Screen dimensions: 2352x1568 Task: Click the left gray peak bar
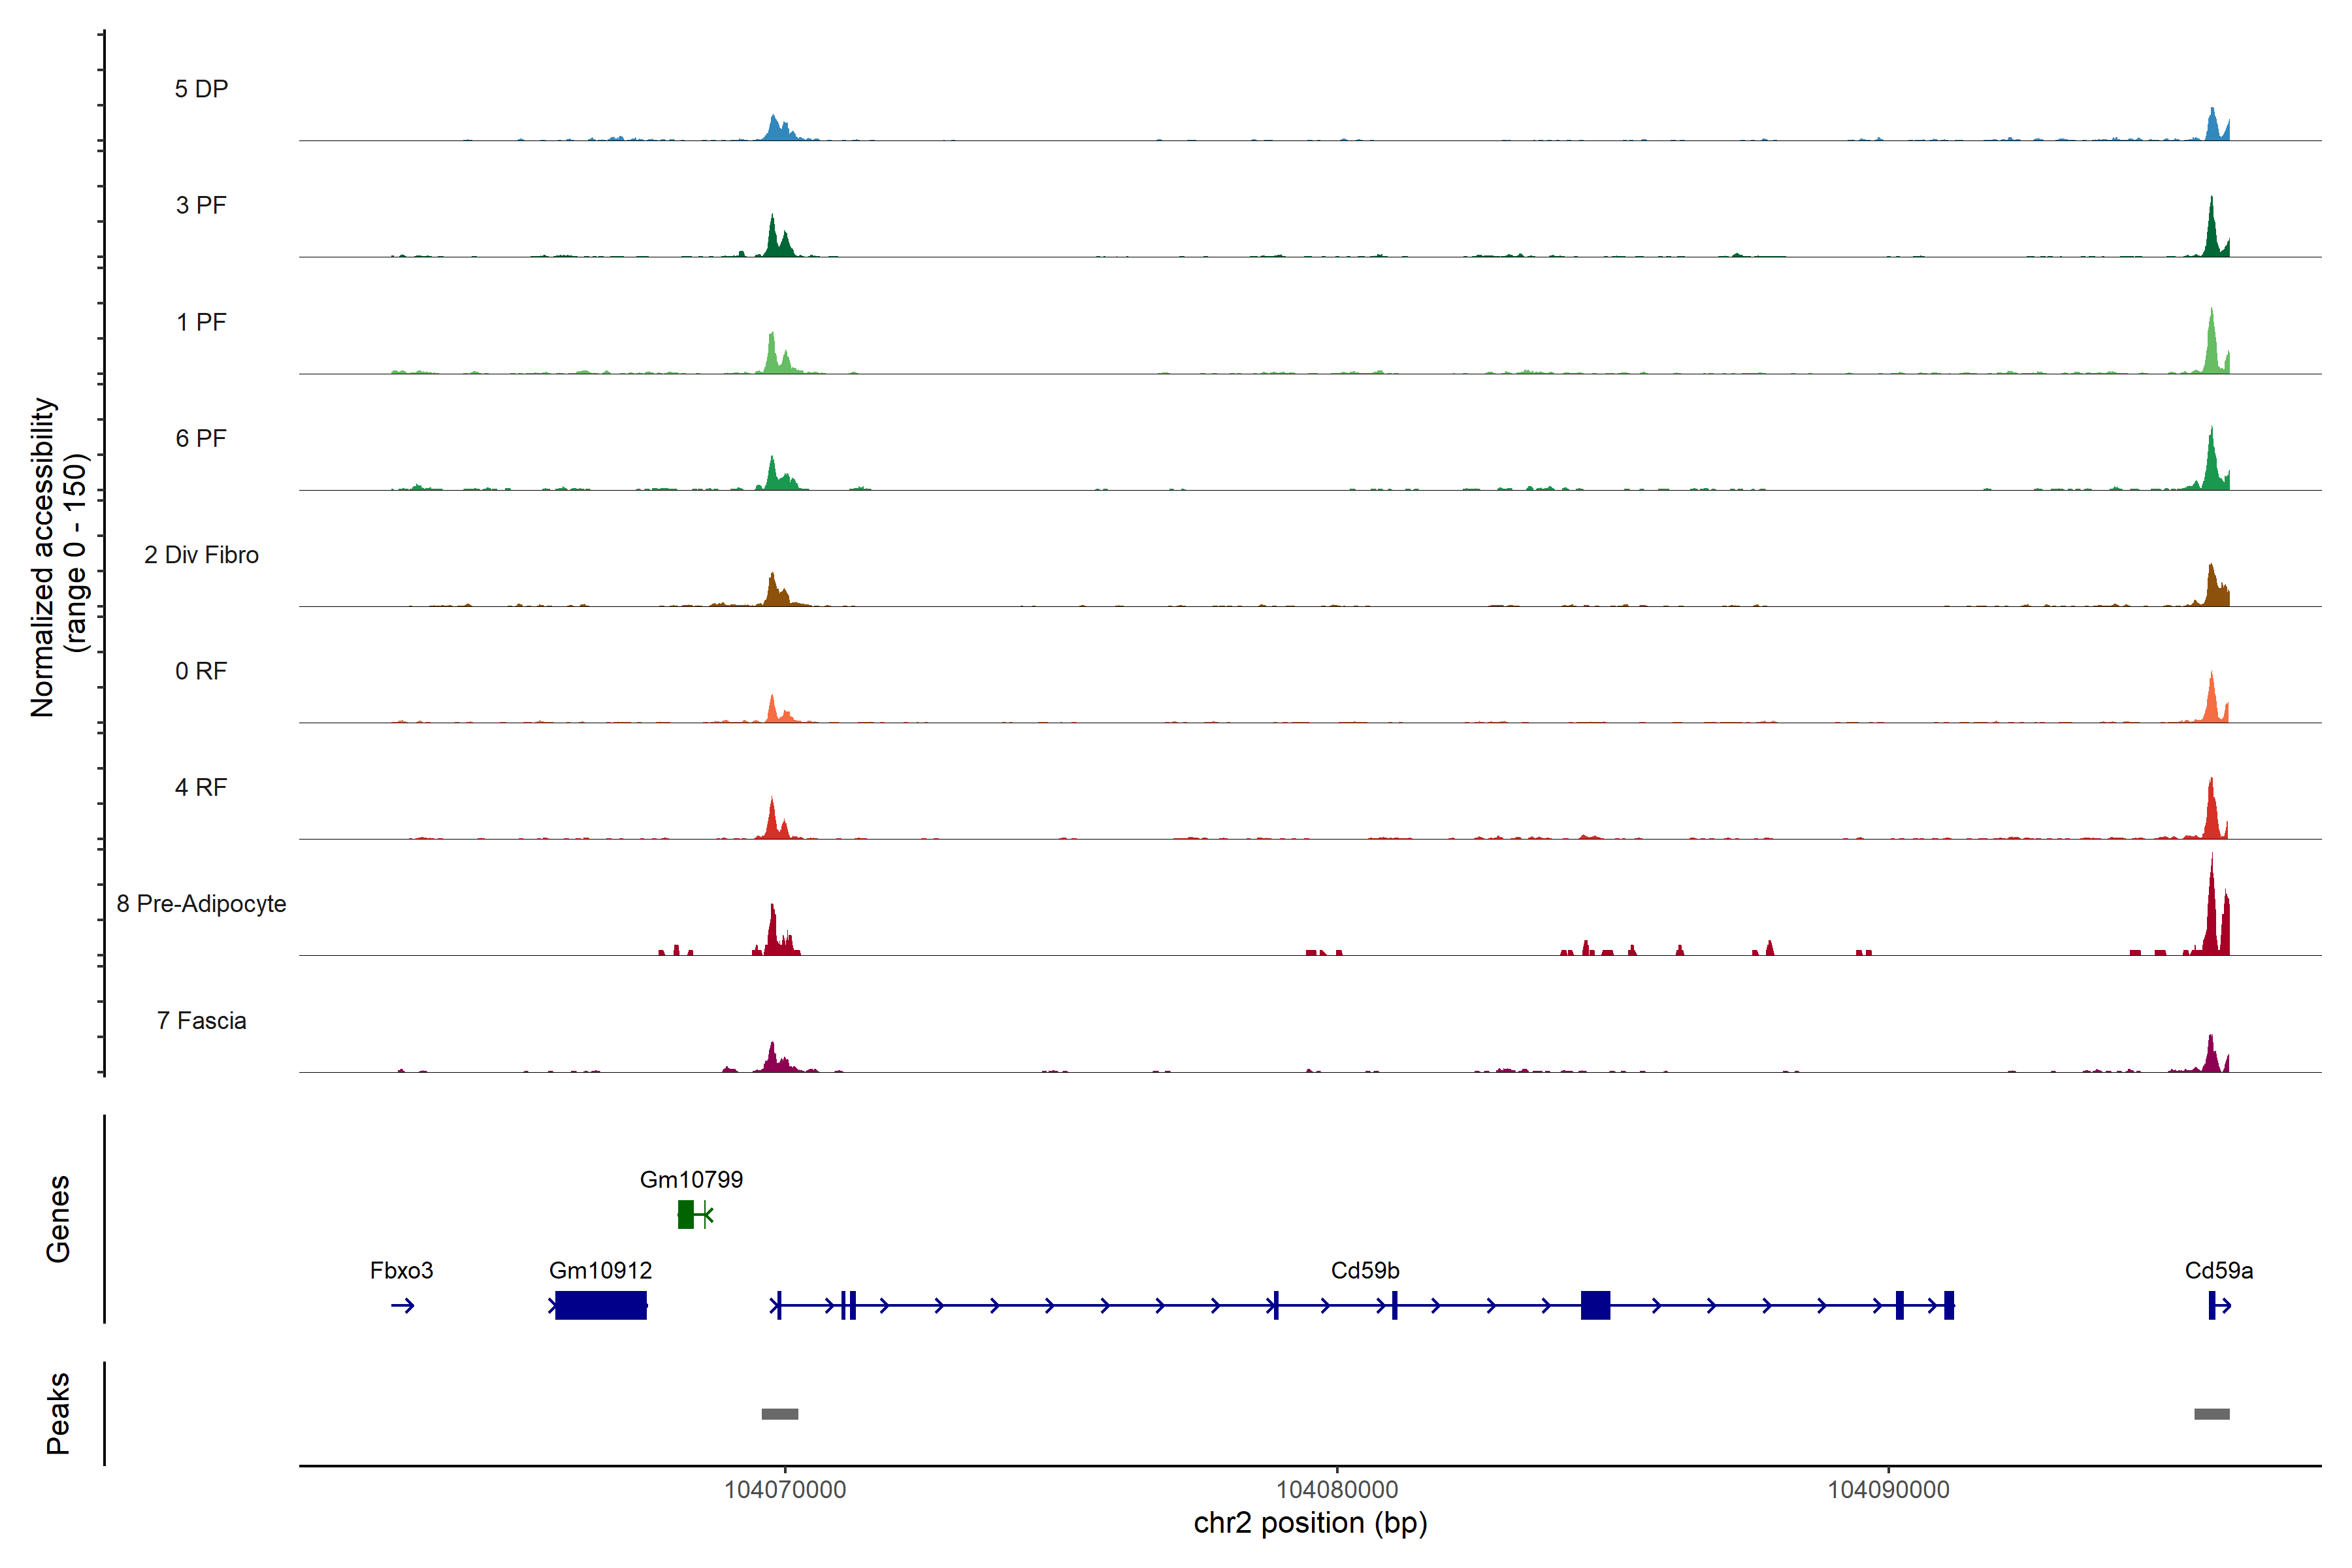pos(780,1414)
